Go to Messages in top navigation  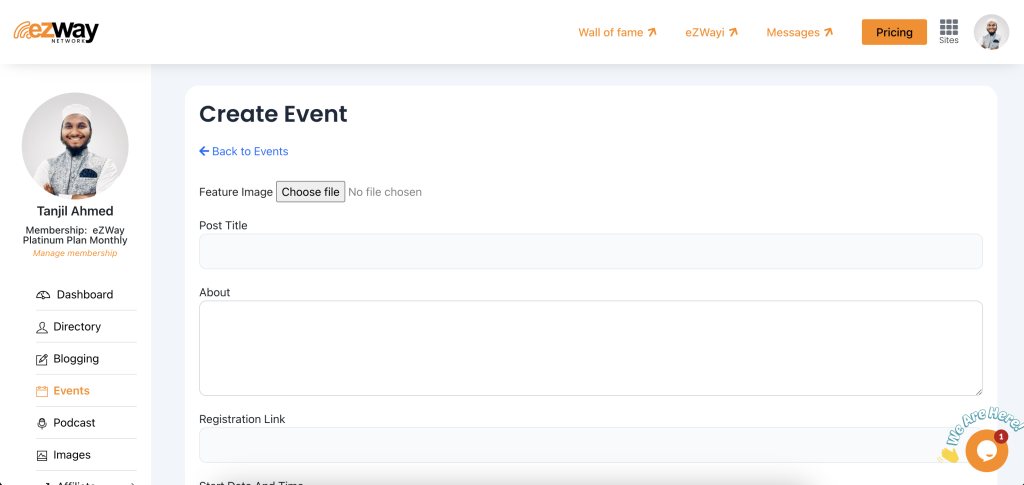(799, 32)
